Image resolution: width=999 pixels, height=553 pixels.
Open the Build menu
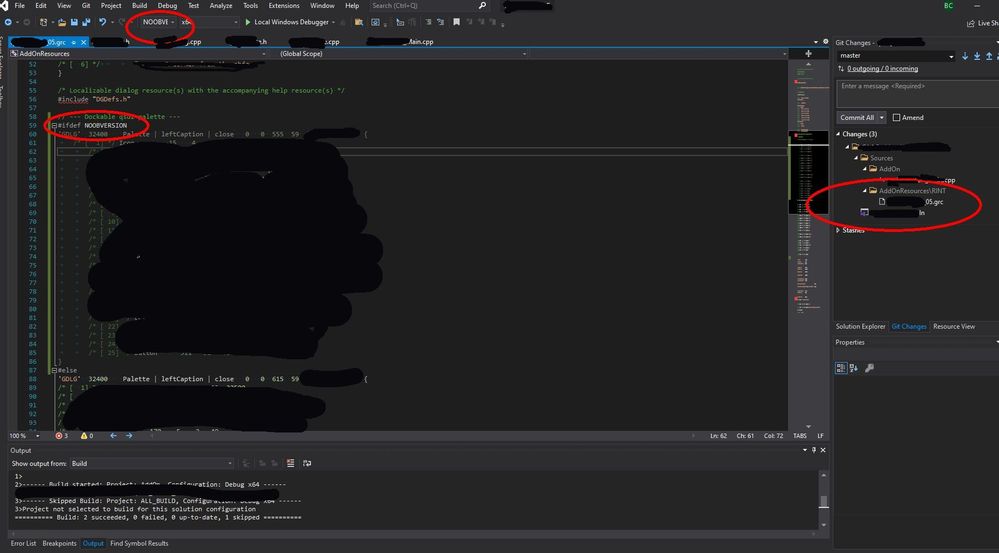point(140,6)
